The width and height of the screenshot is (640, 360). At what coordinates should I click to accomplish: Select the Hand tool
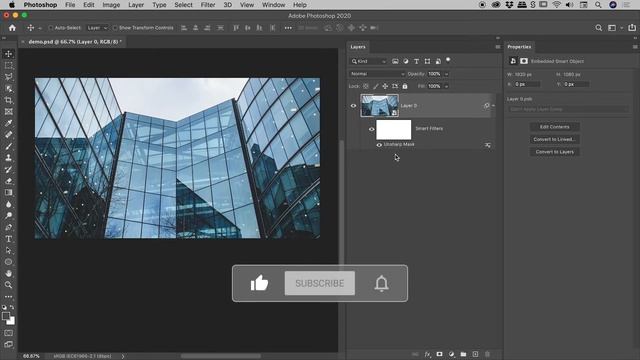[x=8, y=273]
